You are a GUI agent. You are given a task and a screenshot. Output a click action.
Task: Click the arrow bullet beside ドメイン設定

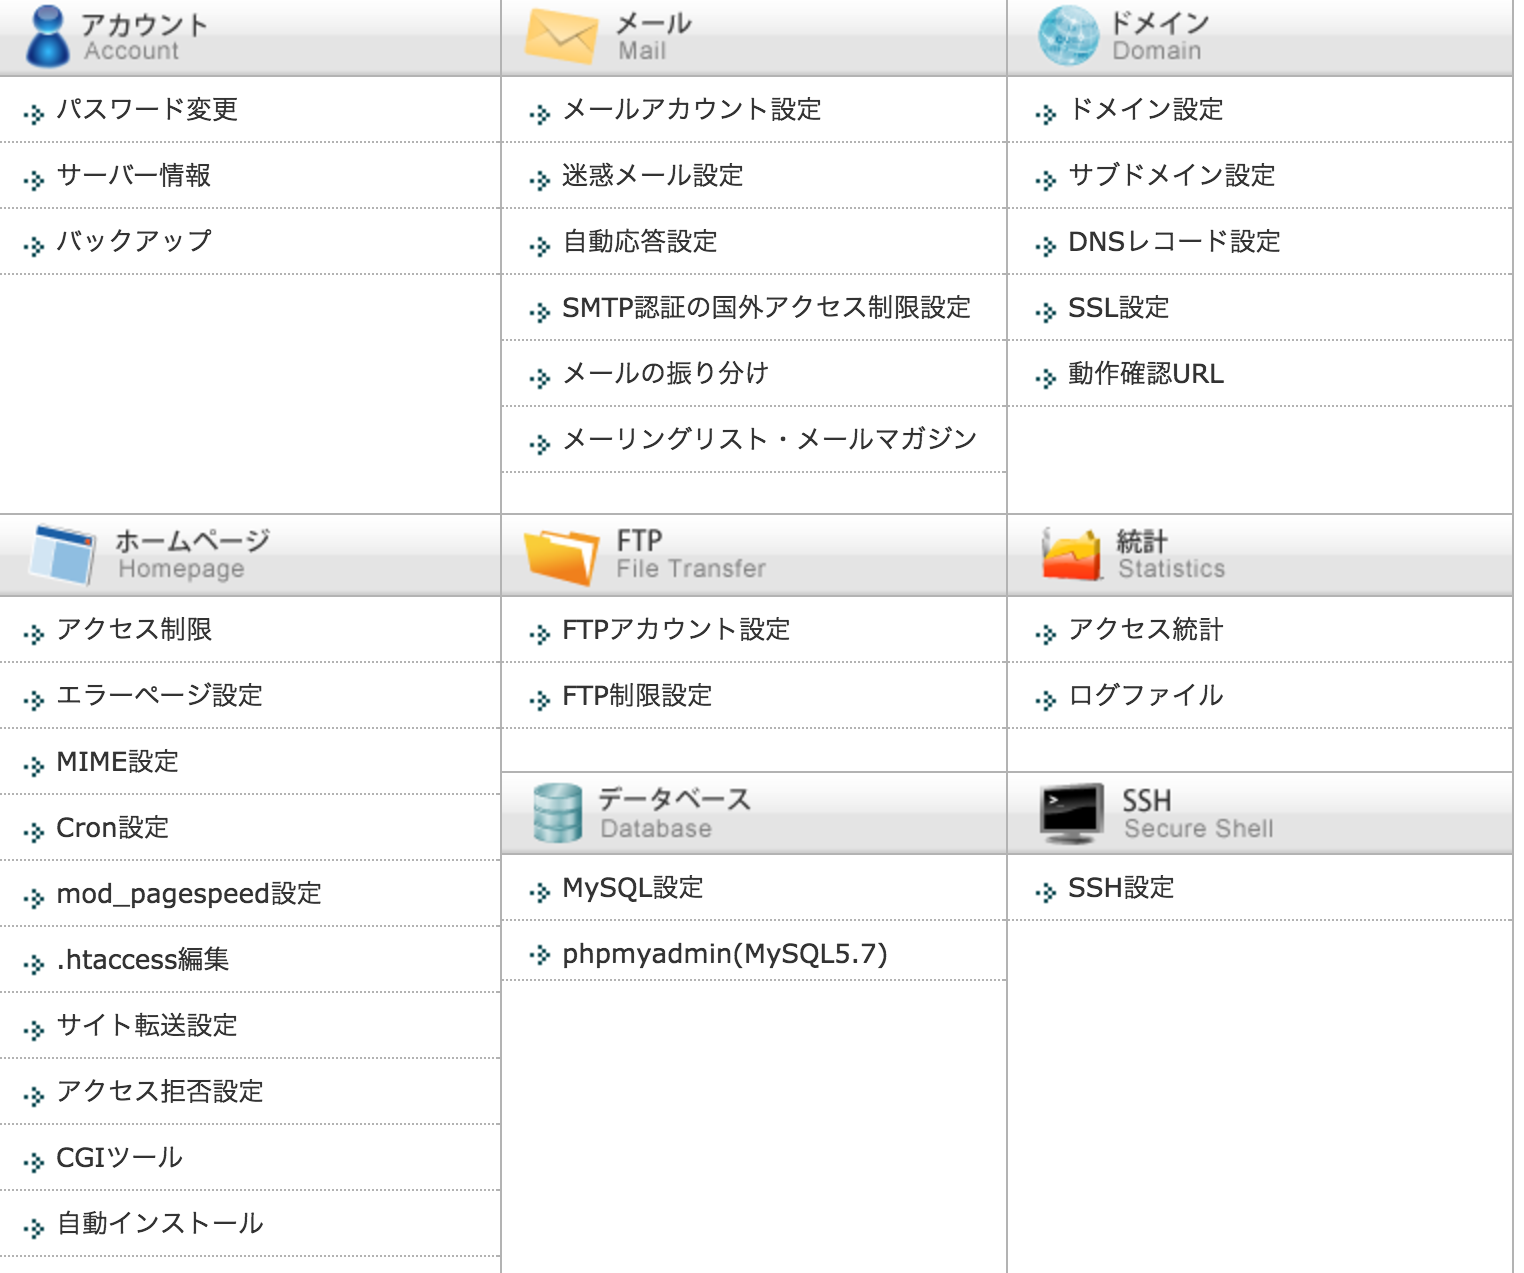point(1046,114)
